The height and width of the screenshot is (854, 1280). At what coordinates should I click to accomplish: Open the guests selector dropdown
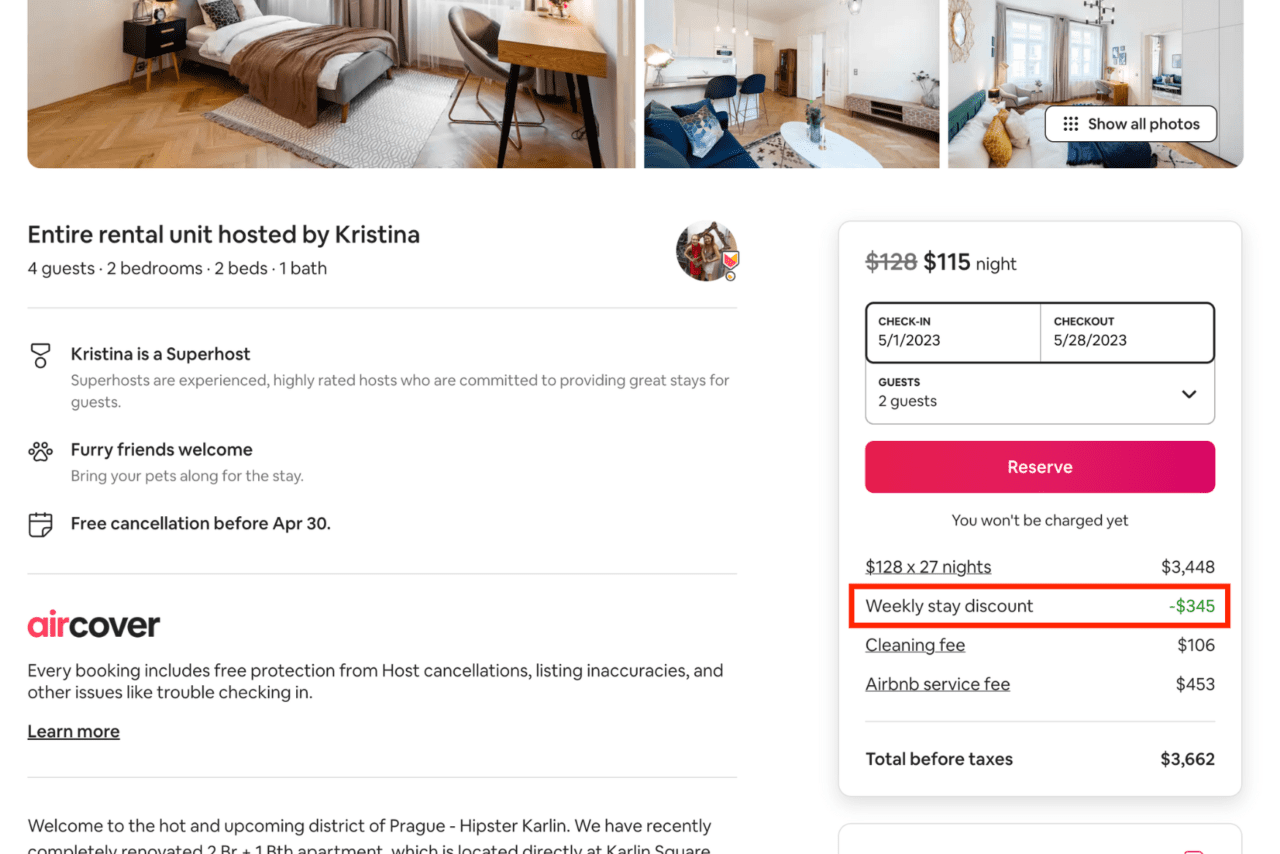(x=1190, y=393)
